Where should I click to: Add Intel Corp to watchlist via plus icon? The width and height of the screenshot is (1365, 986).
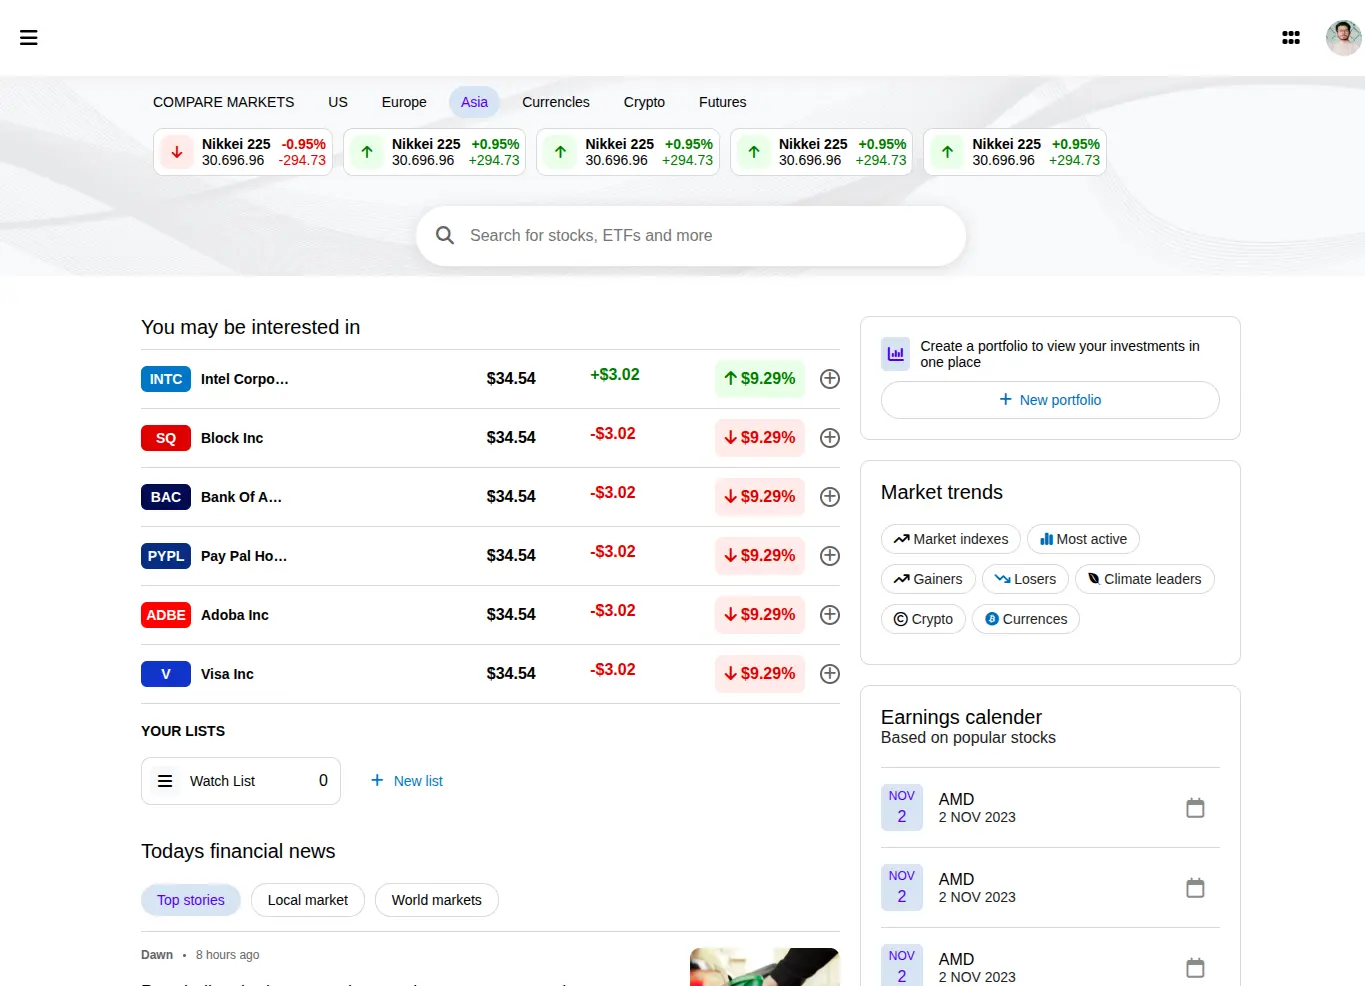(829, 378)
